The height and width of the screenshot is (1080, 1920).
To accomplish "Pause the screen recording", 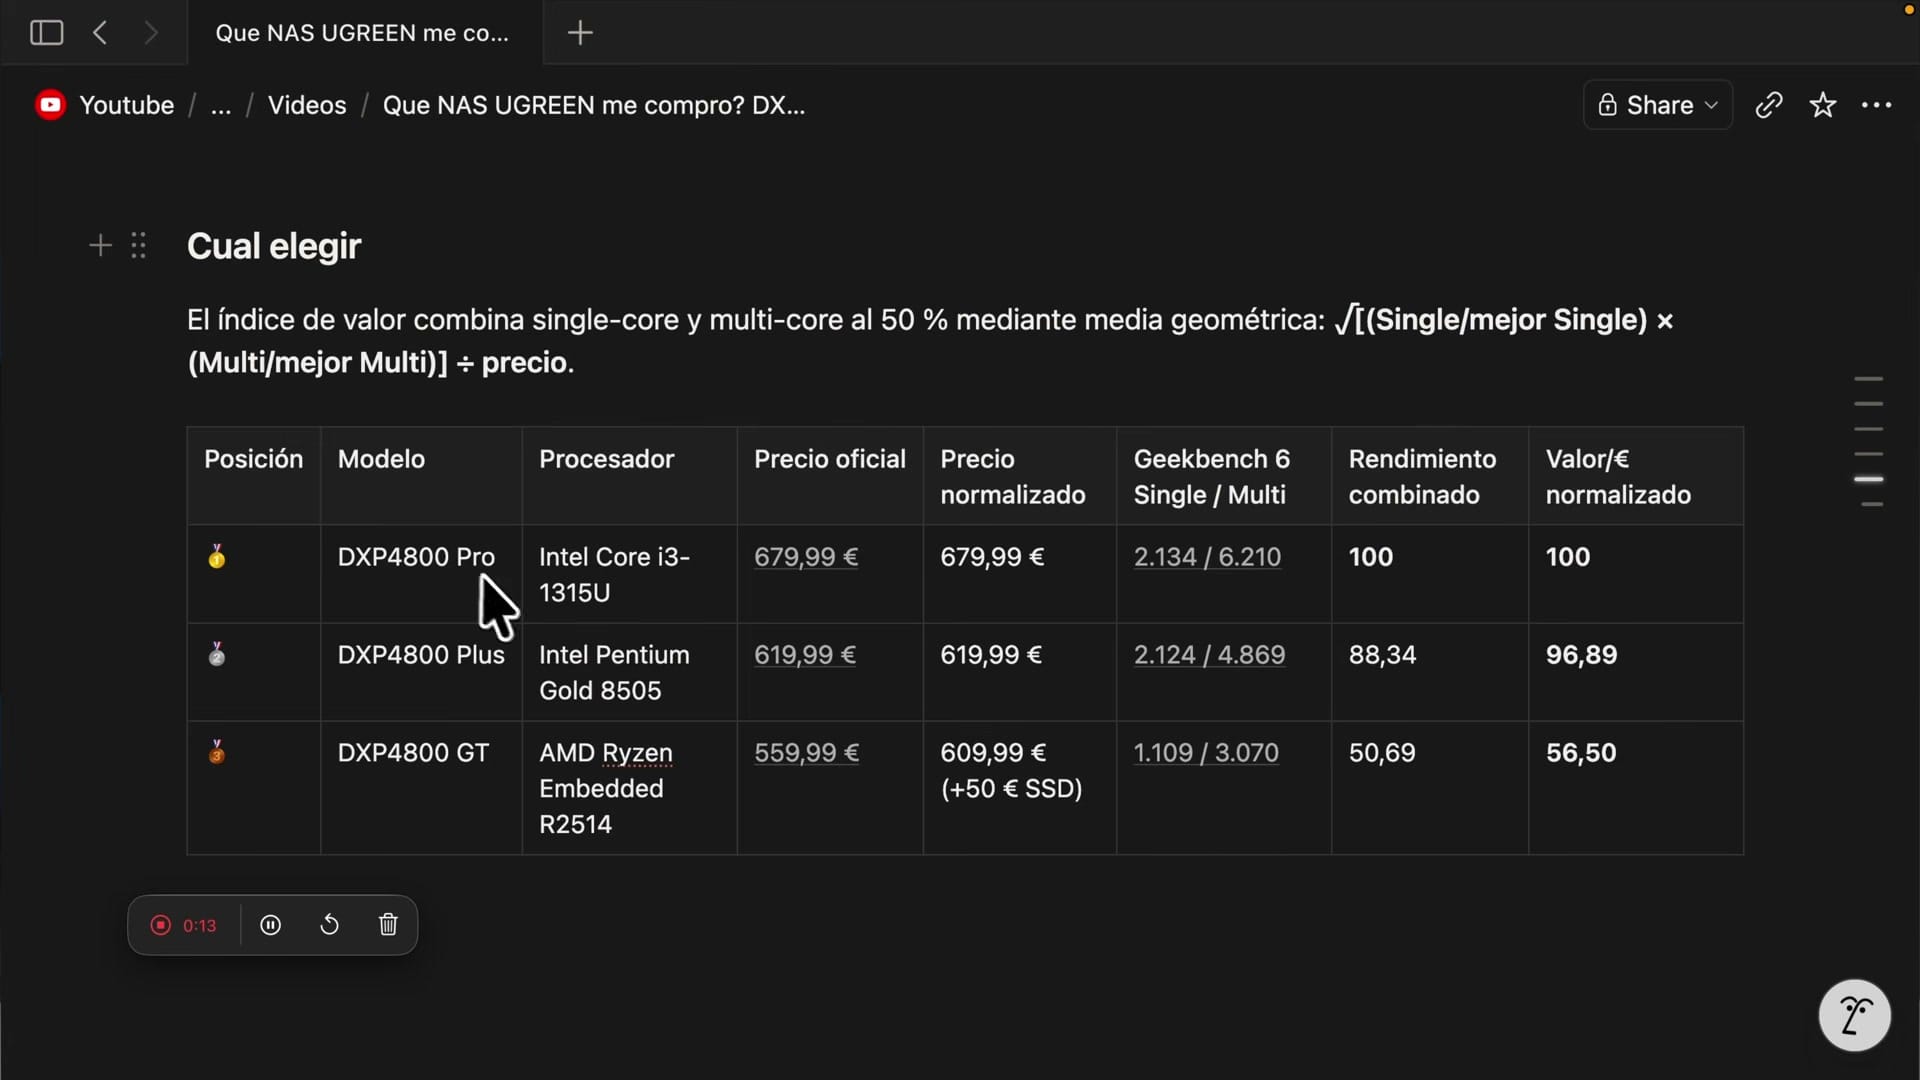I will [x=270, y=925].
